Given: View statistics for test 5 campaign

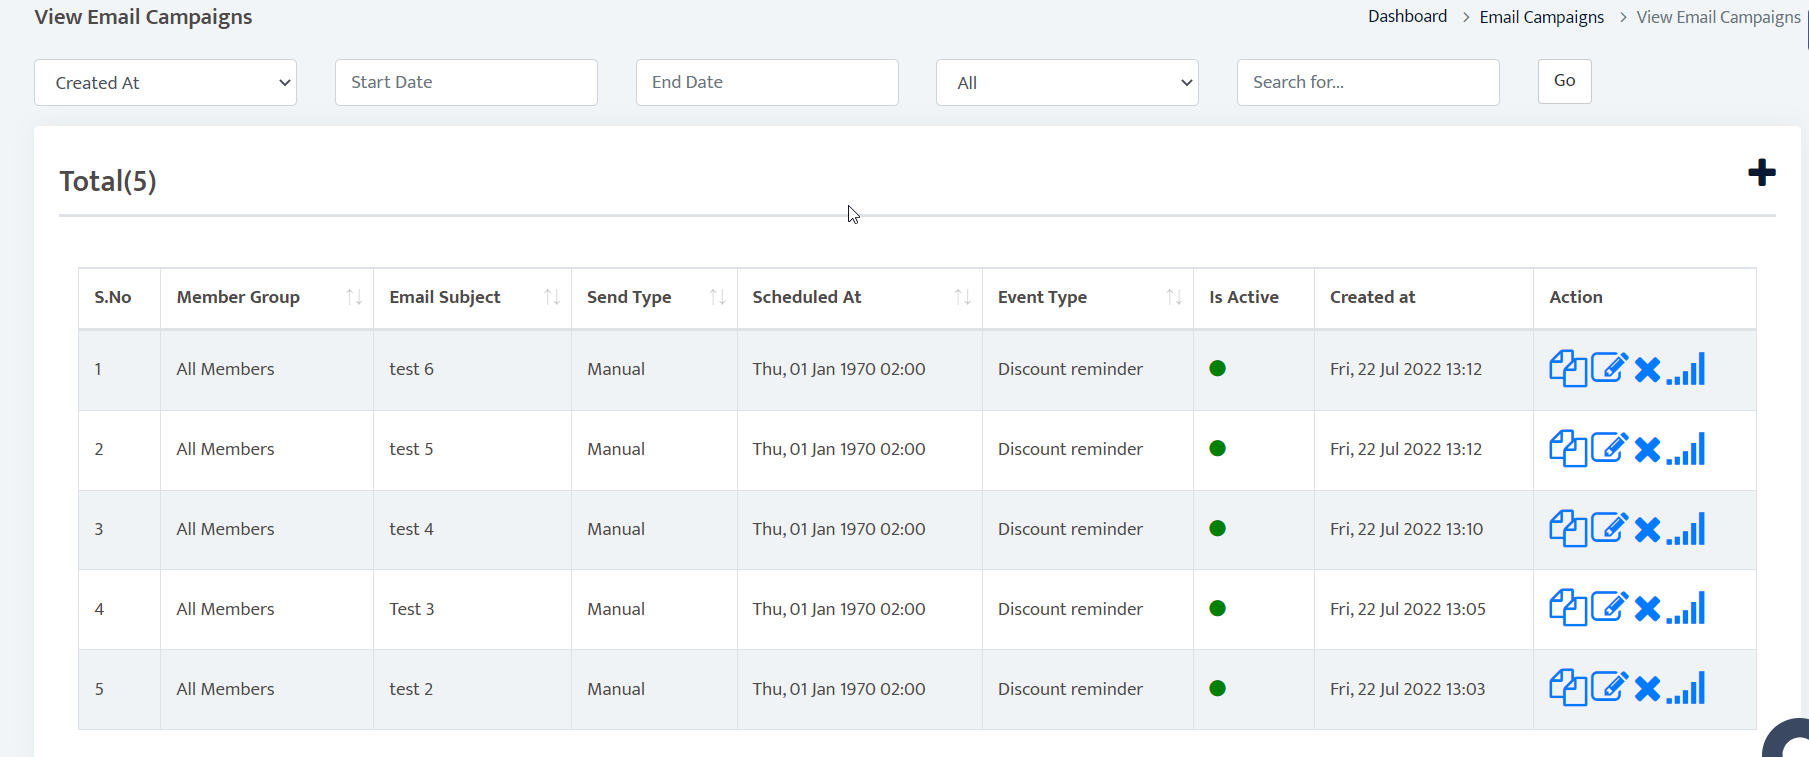Looking at the screenshot, I should coord(1686,449).
